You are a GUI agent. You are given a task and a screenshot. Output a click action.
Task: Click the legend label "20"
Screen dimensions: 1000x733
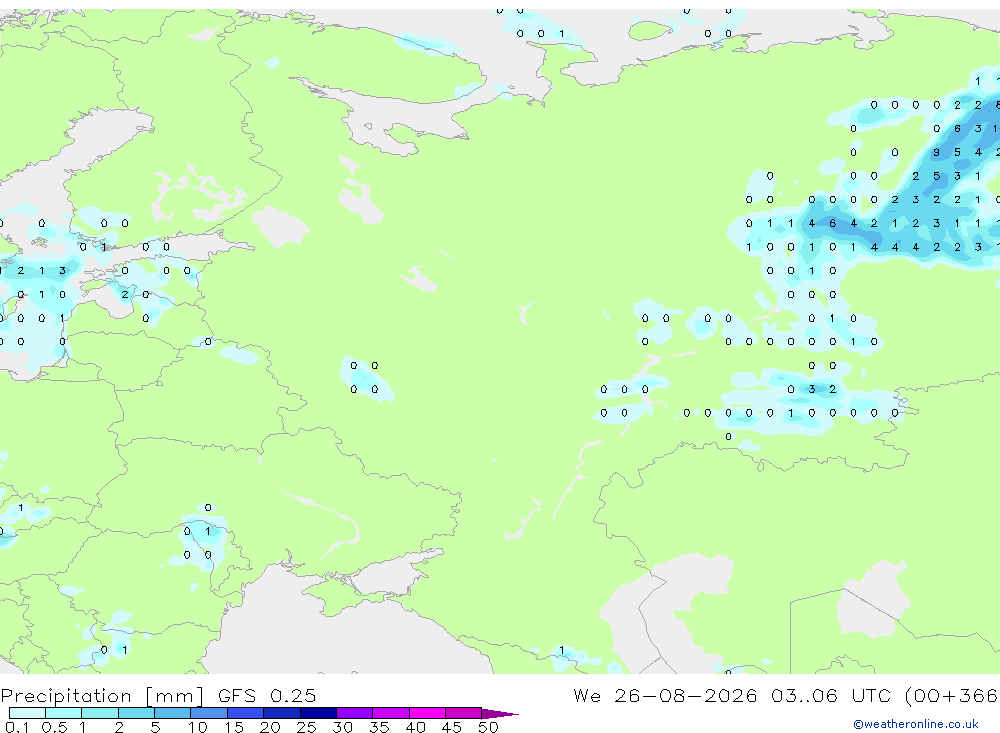[270, 727]
